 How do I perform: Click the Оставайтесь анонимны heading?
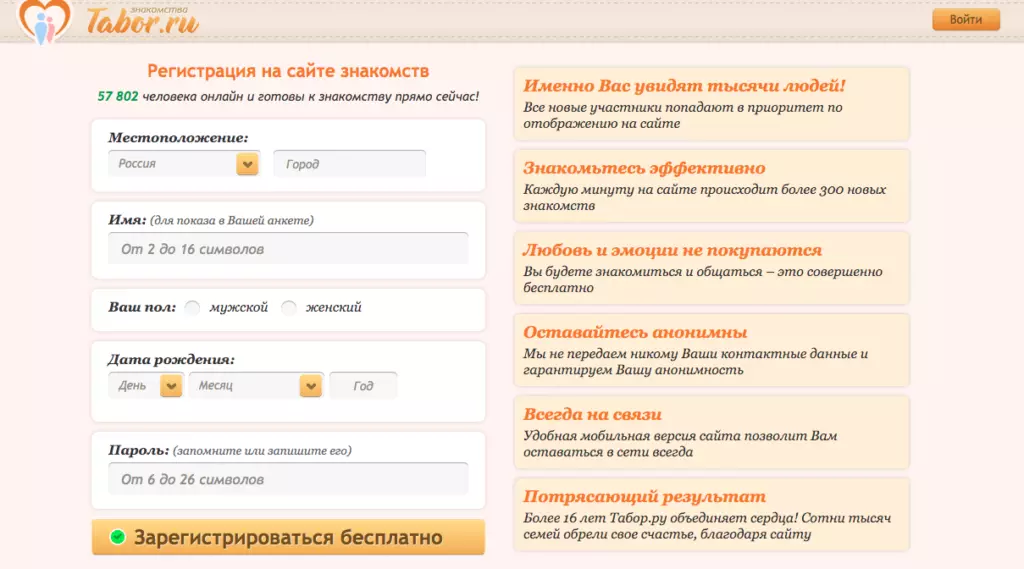[635, 332]
